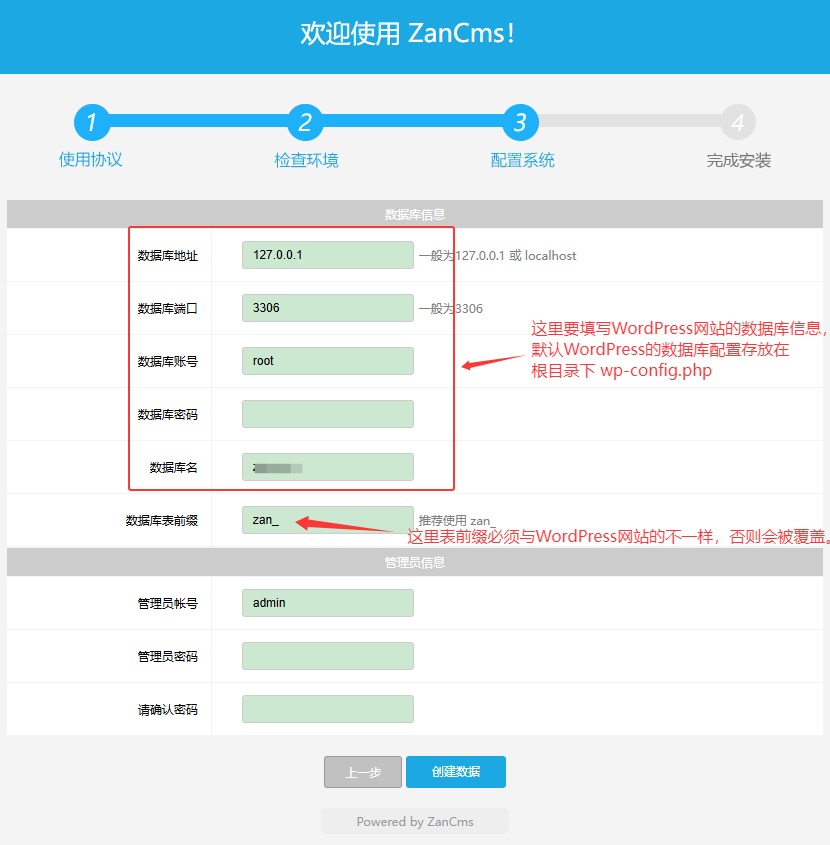Click the 请确认密码 label
Viewport: 830px width, 845px height.
point(168,709)
